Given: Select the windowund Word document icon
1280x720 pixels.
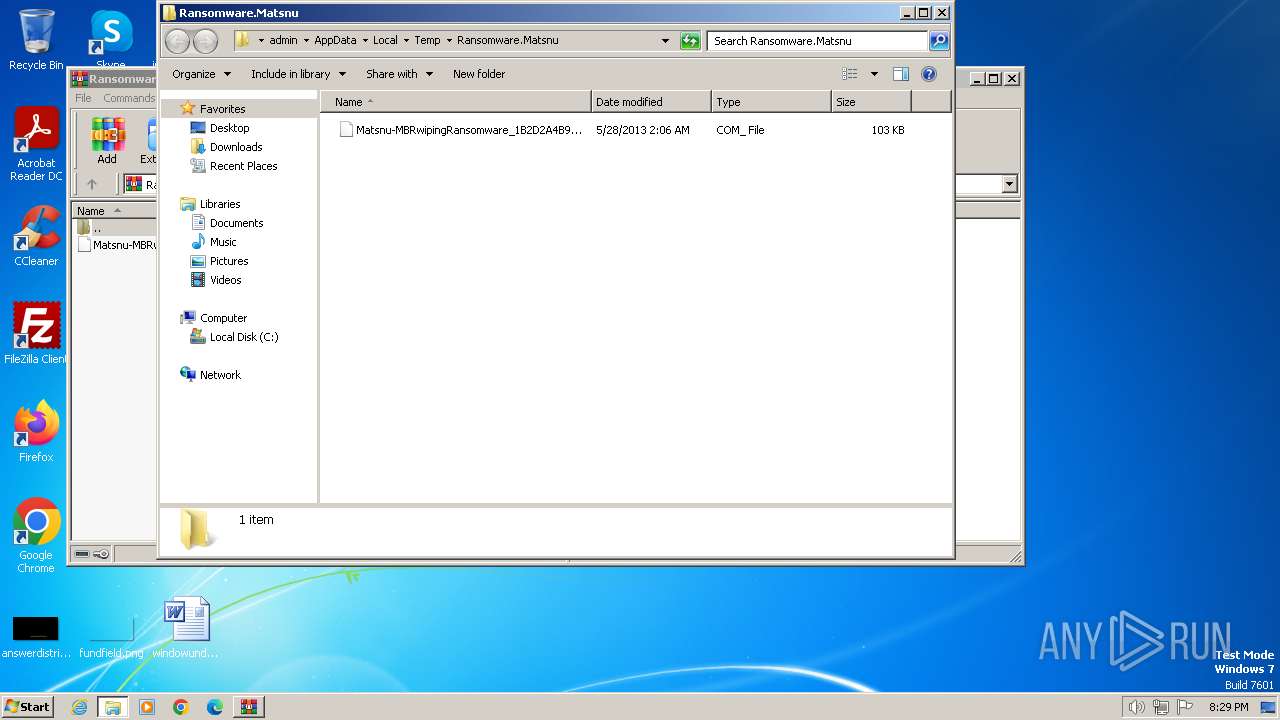Looking at the screenshot, I should point(187,627).
